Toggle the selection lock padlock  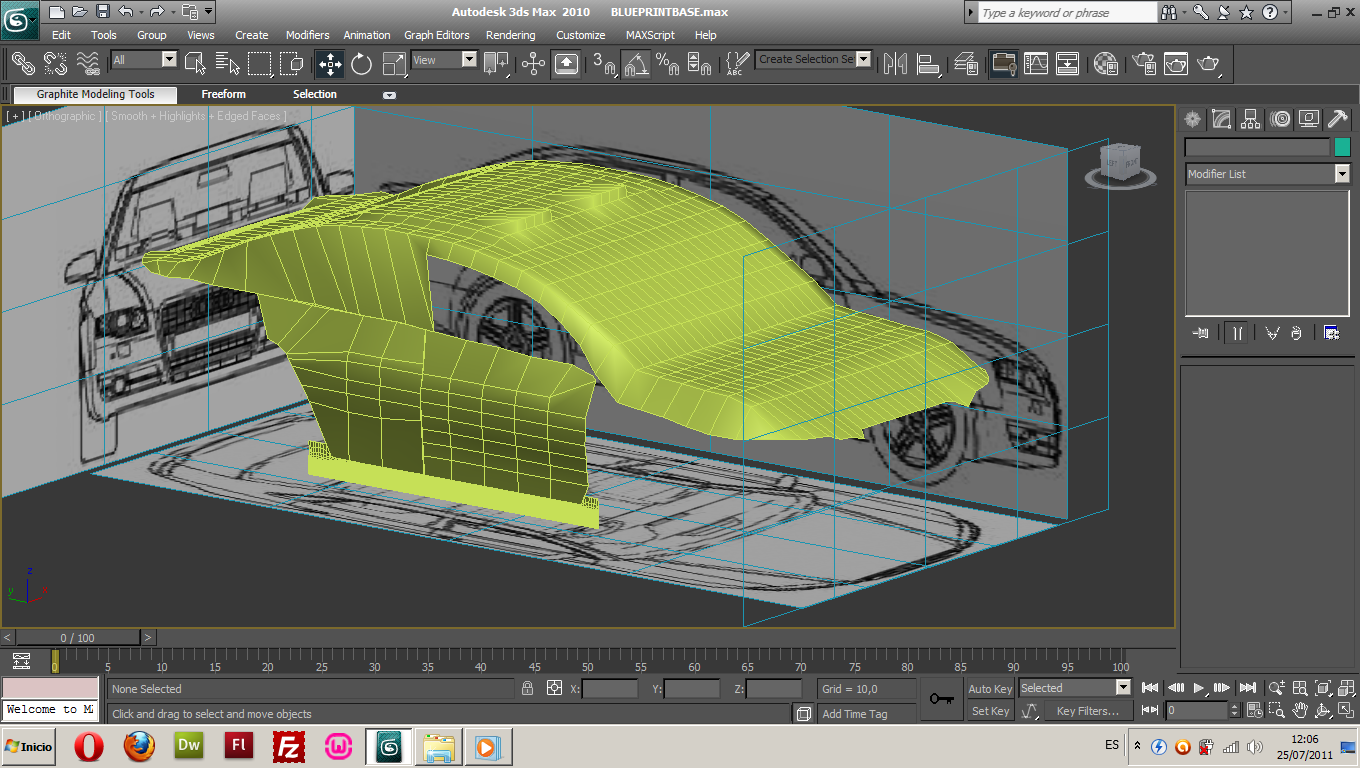[527, 688]
